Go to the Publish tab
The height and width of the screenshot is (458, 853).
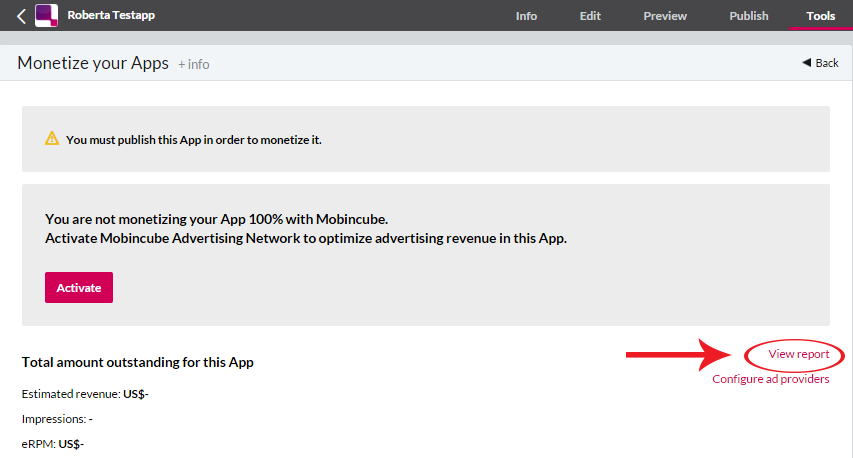pyautogui.click(x=749, y=16)
